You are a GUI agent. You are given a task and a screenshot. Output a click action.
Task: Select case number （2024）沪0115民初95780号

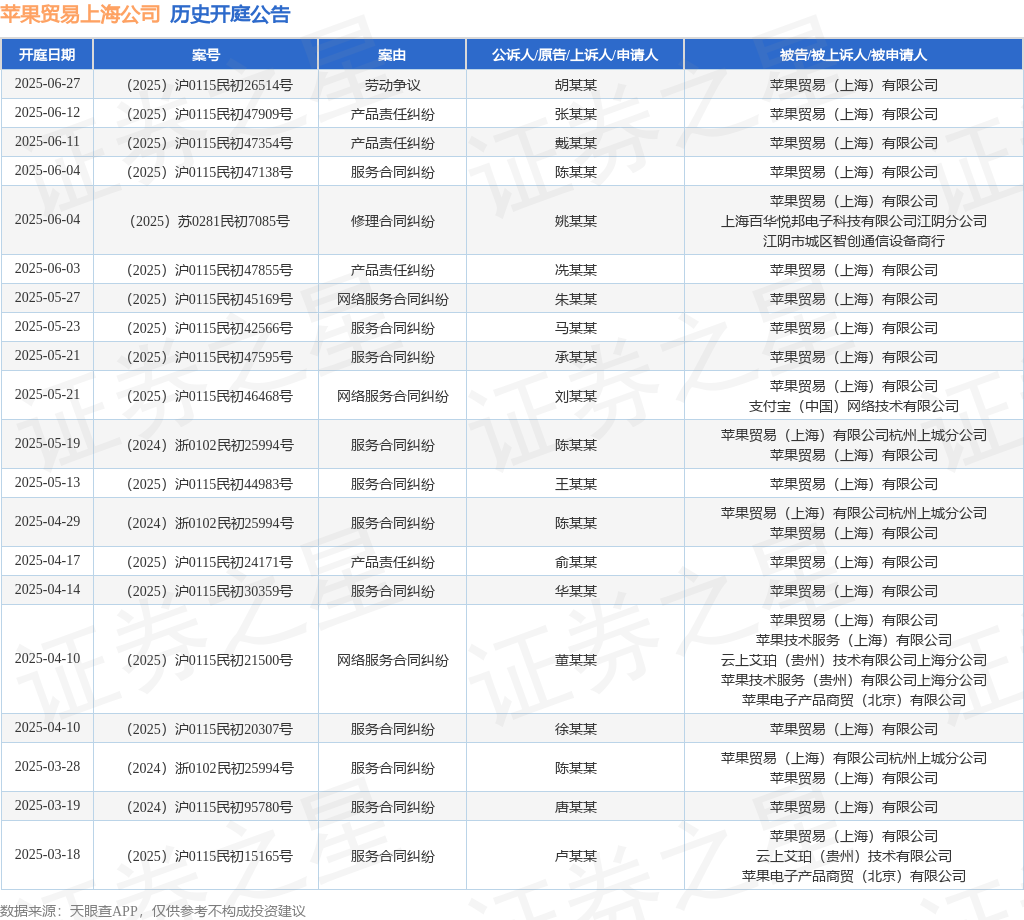point(209,807)
